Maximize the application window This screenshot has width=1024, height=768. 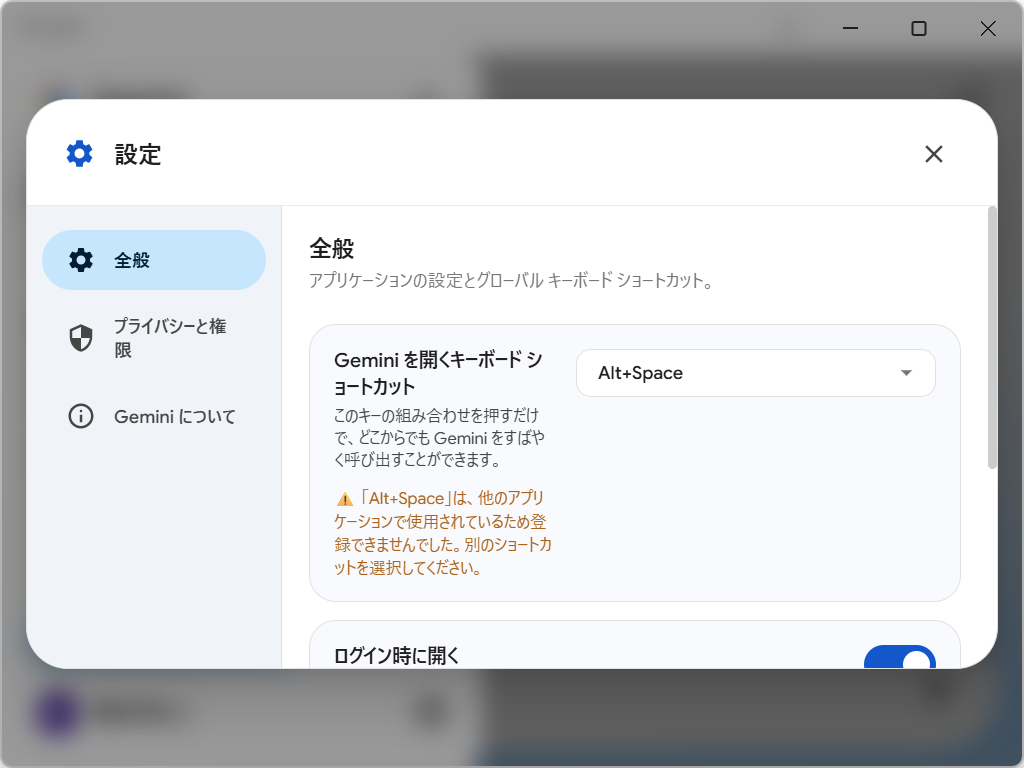point(919,28)
